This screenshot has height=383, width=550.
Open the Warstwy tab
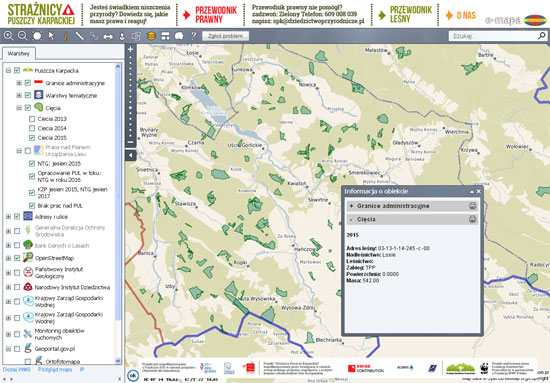coord(19,54)
